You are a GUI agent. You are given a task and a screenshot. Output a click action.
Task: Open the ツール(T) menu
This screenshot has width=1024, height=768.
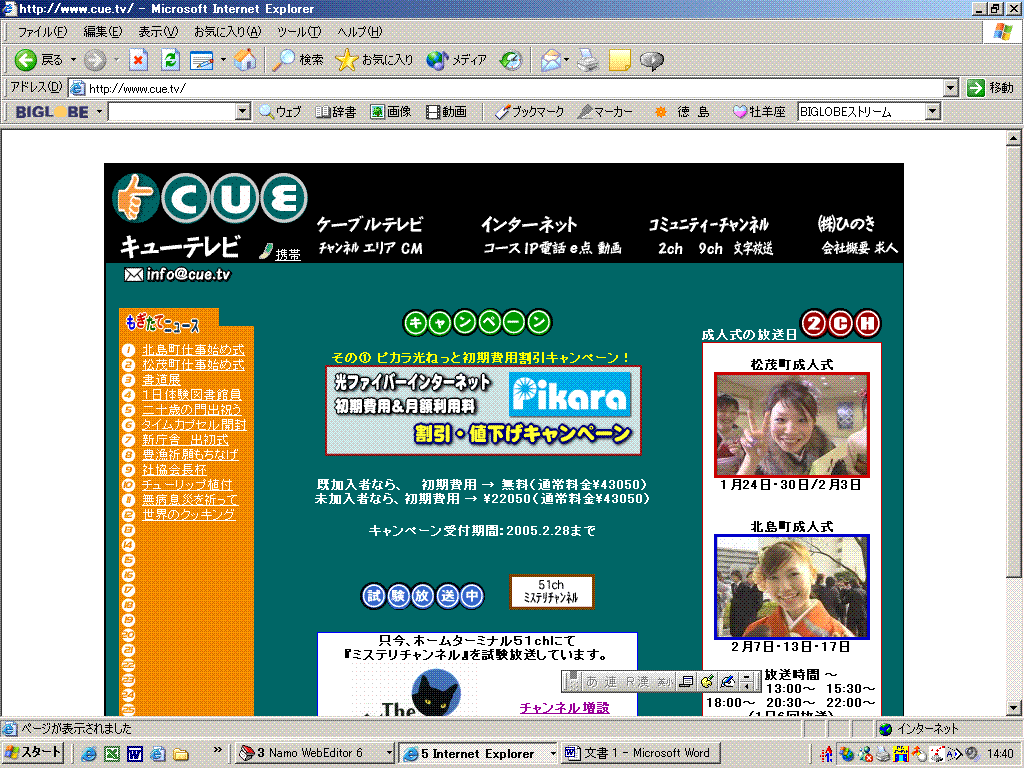pos(299,31)
